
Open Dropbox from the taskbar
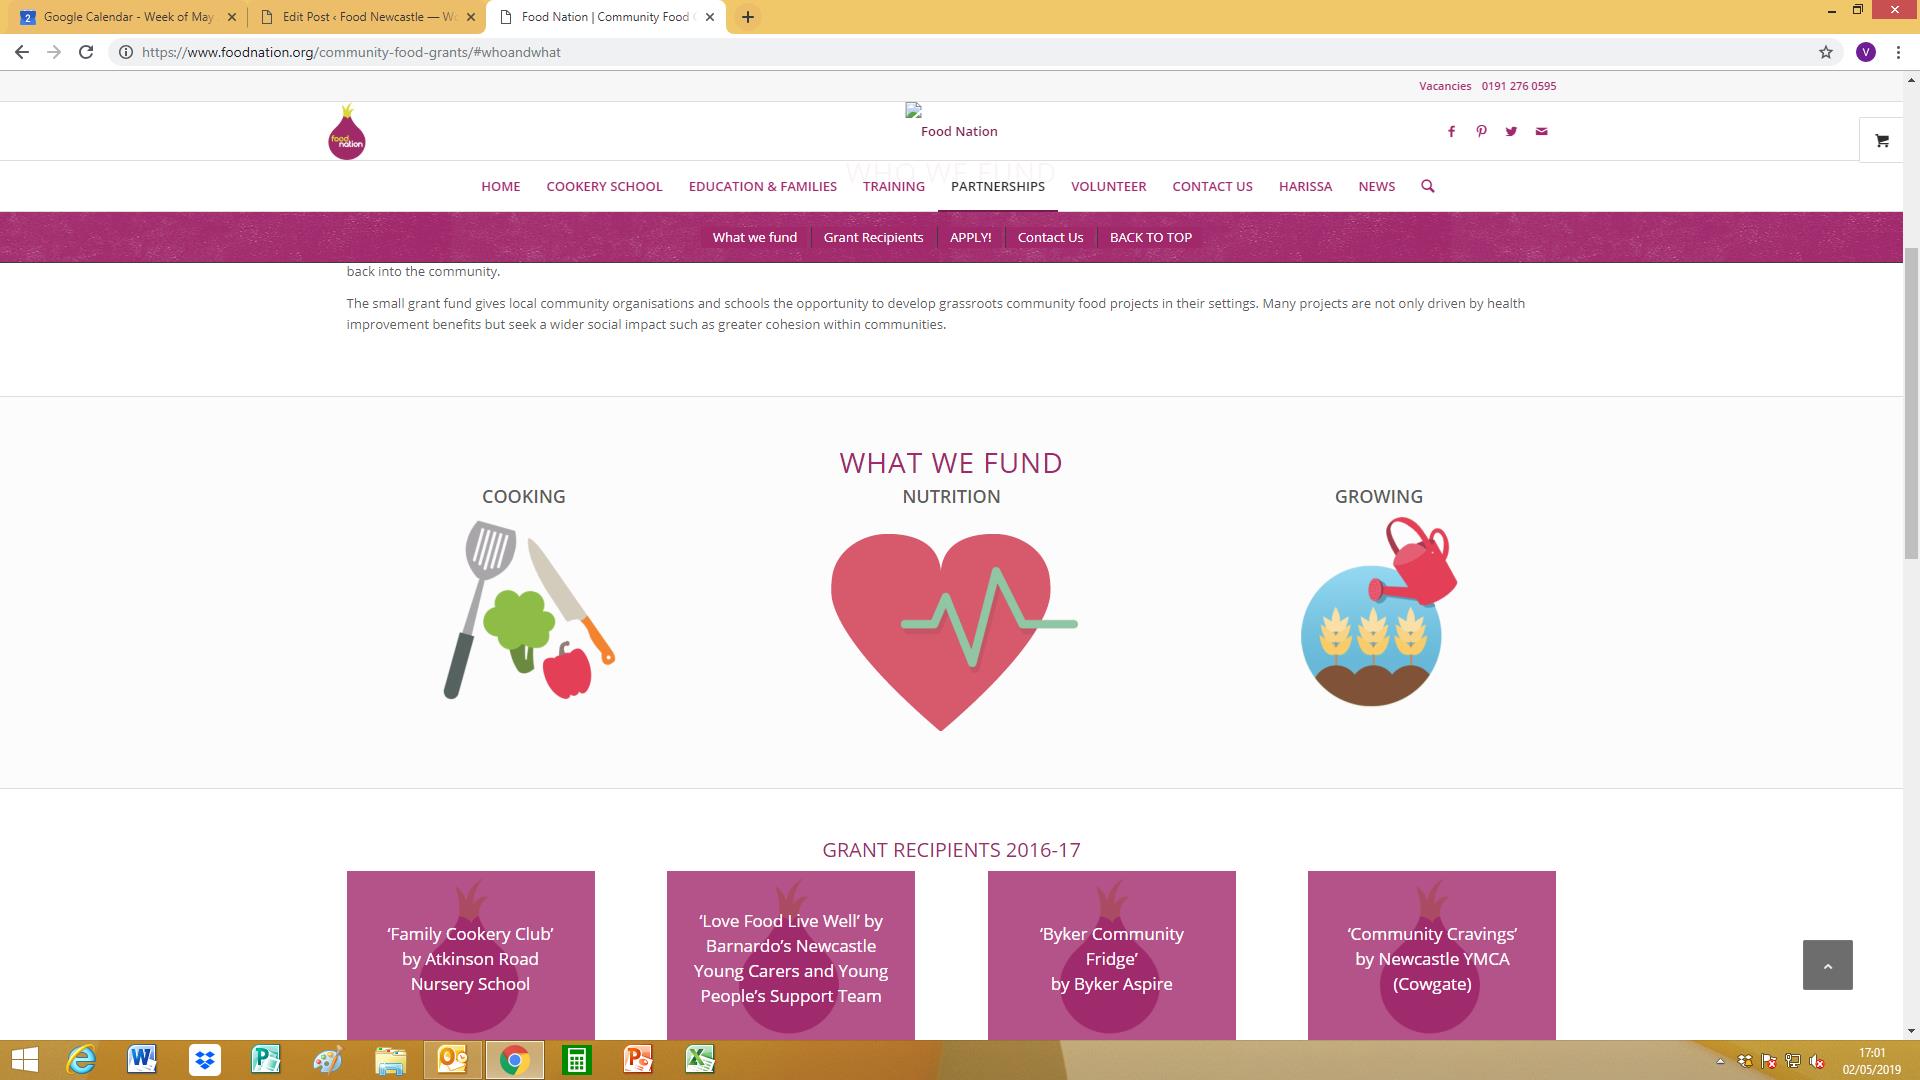tap(204, 1059)
